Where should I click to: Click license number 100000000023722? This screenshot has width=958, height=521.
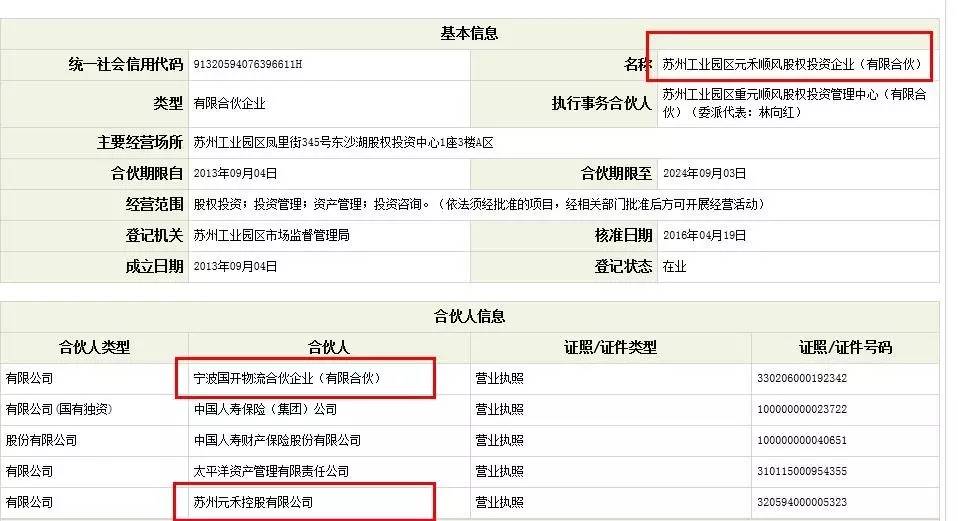pos(802,409)
